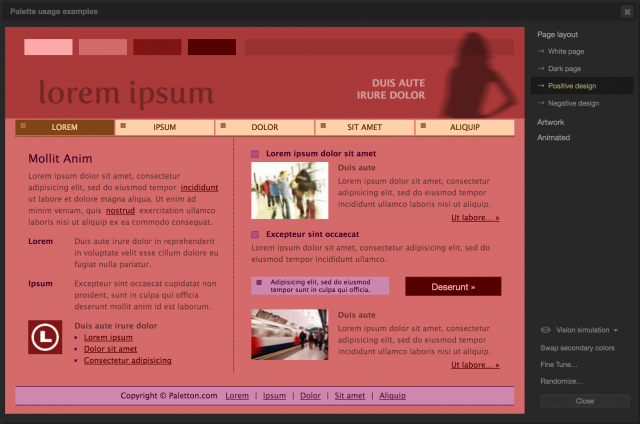Click the blurred crowd photo thumbnail
This screenshot has width=640, height=424.
(x=290, y=190)
